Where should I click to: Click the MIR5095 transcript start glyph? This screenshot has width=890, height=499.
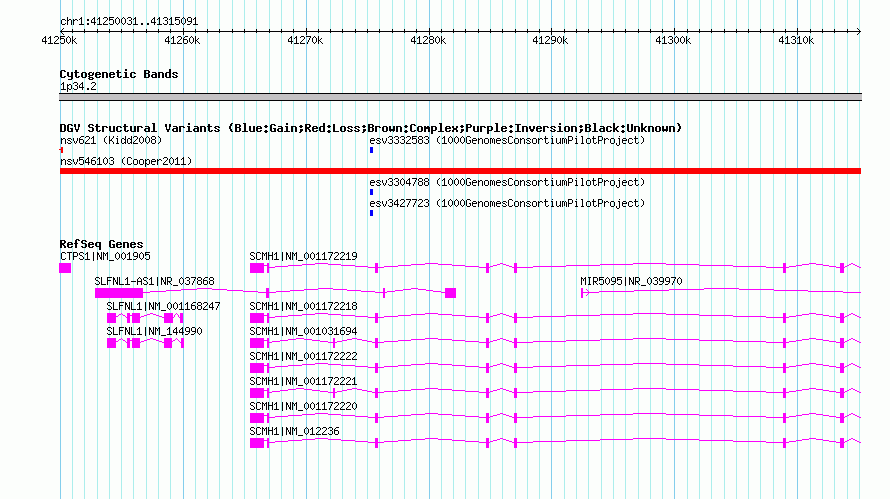pos(585,293)
